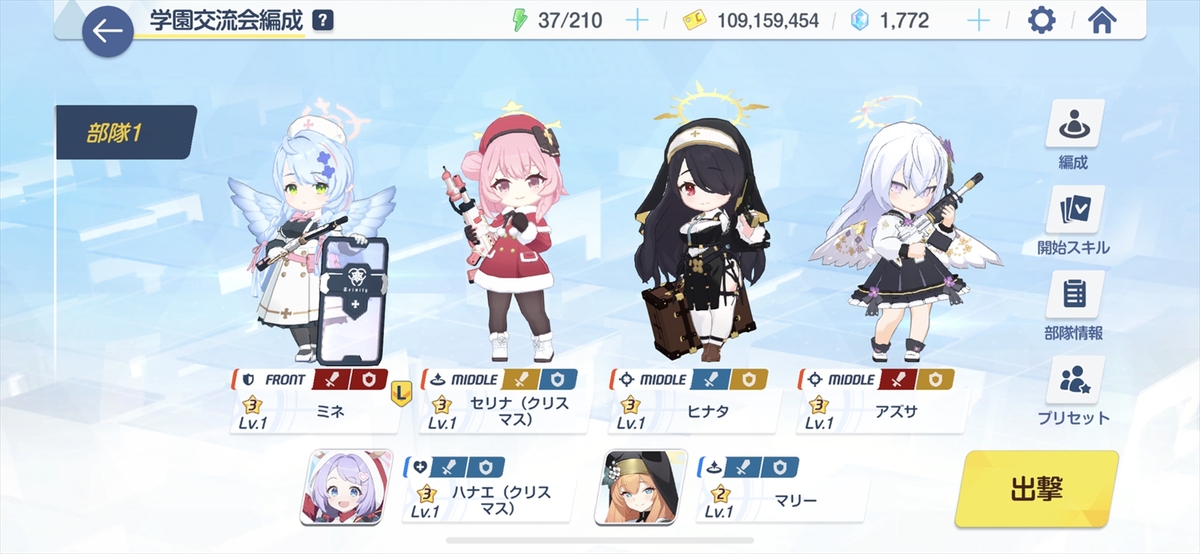Return to home screen icon
This screenshot has width=1200, height=554.
(1101, 20)
